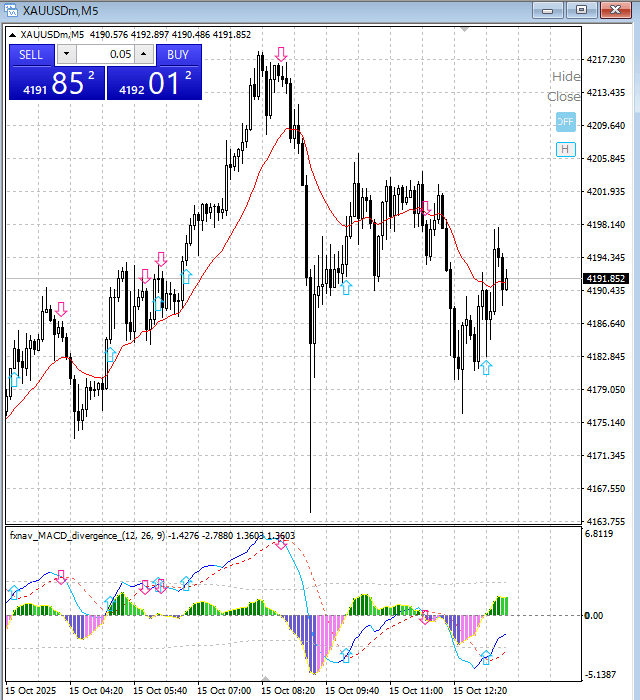Viewport: 640px width, 700px height.
Task: Minimize the XAUUSDm chart window
Action: pyautogui.click(x=547, y=10)
